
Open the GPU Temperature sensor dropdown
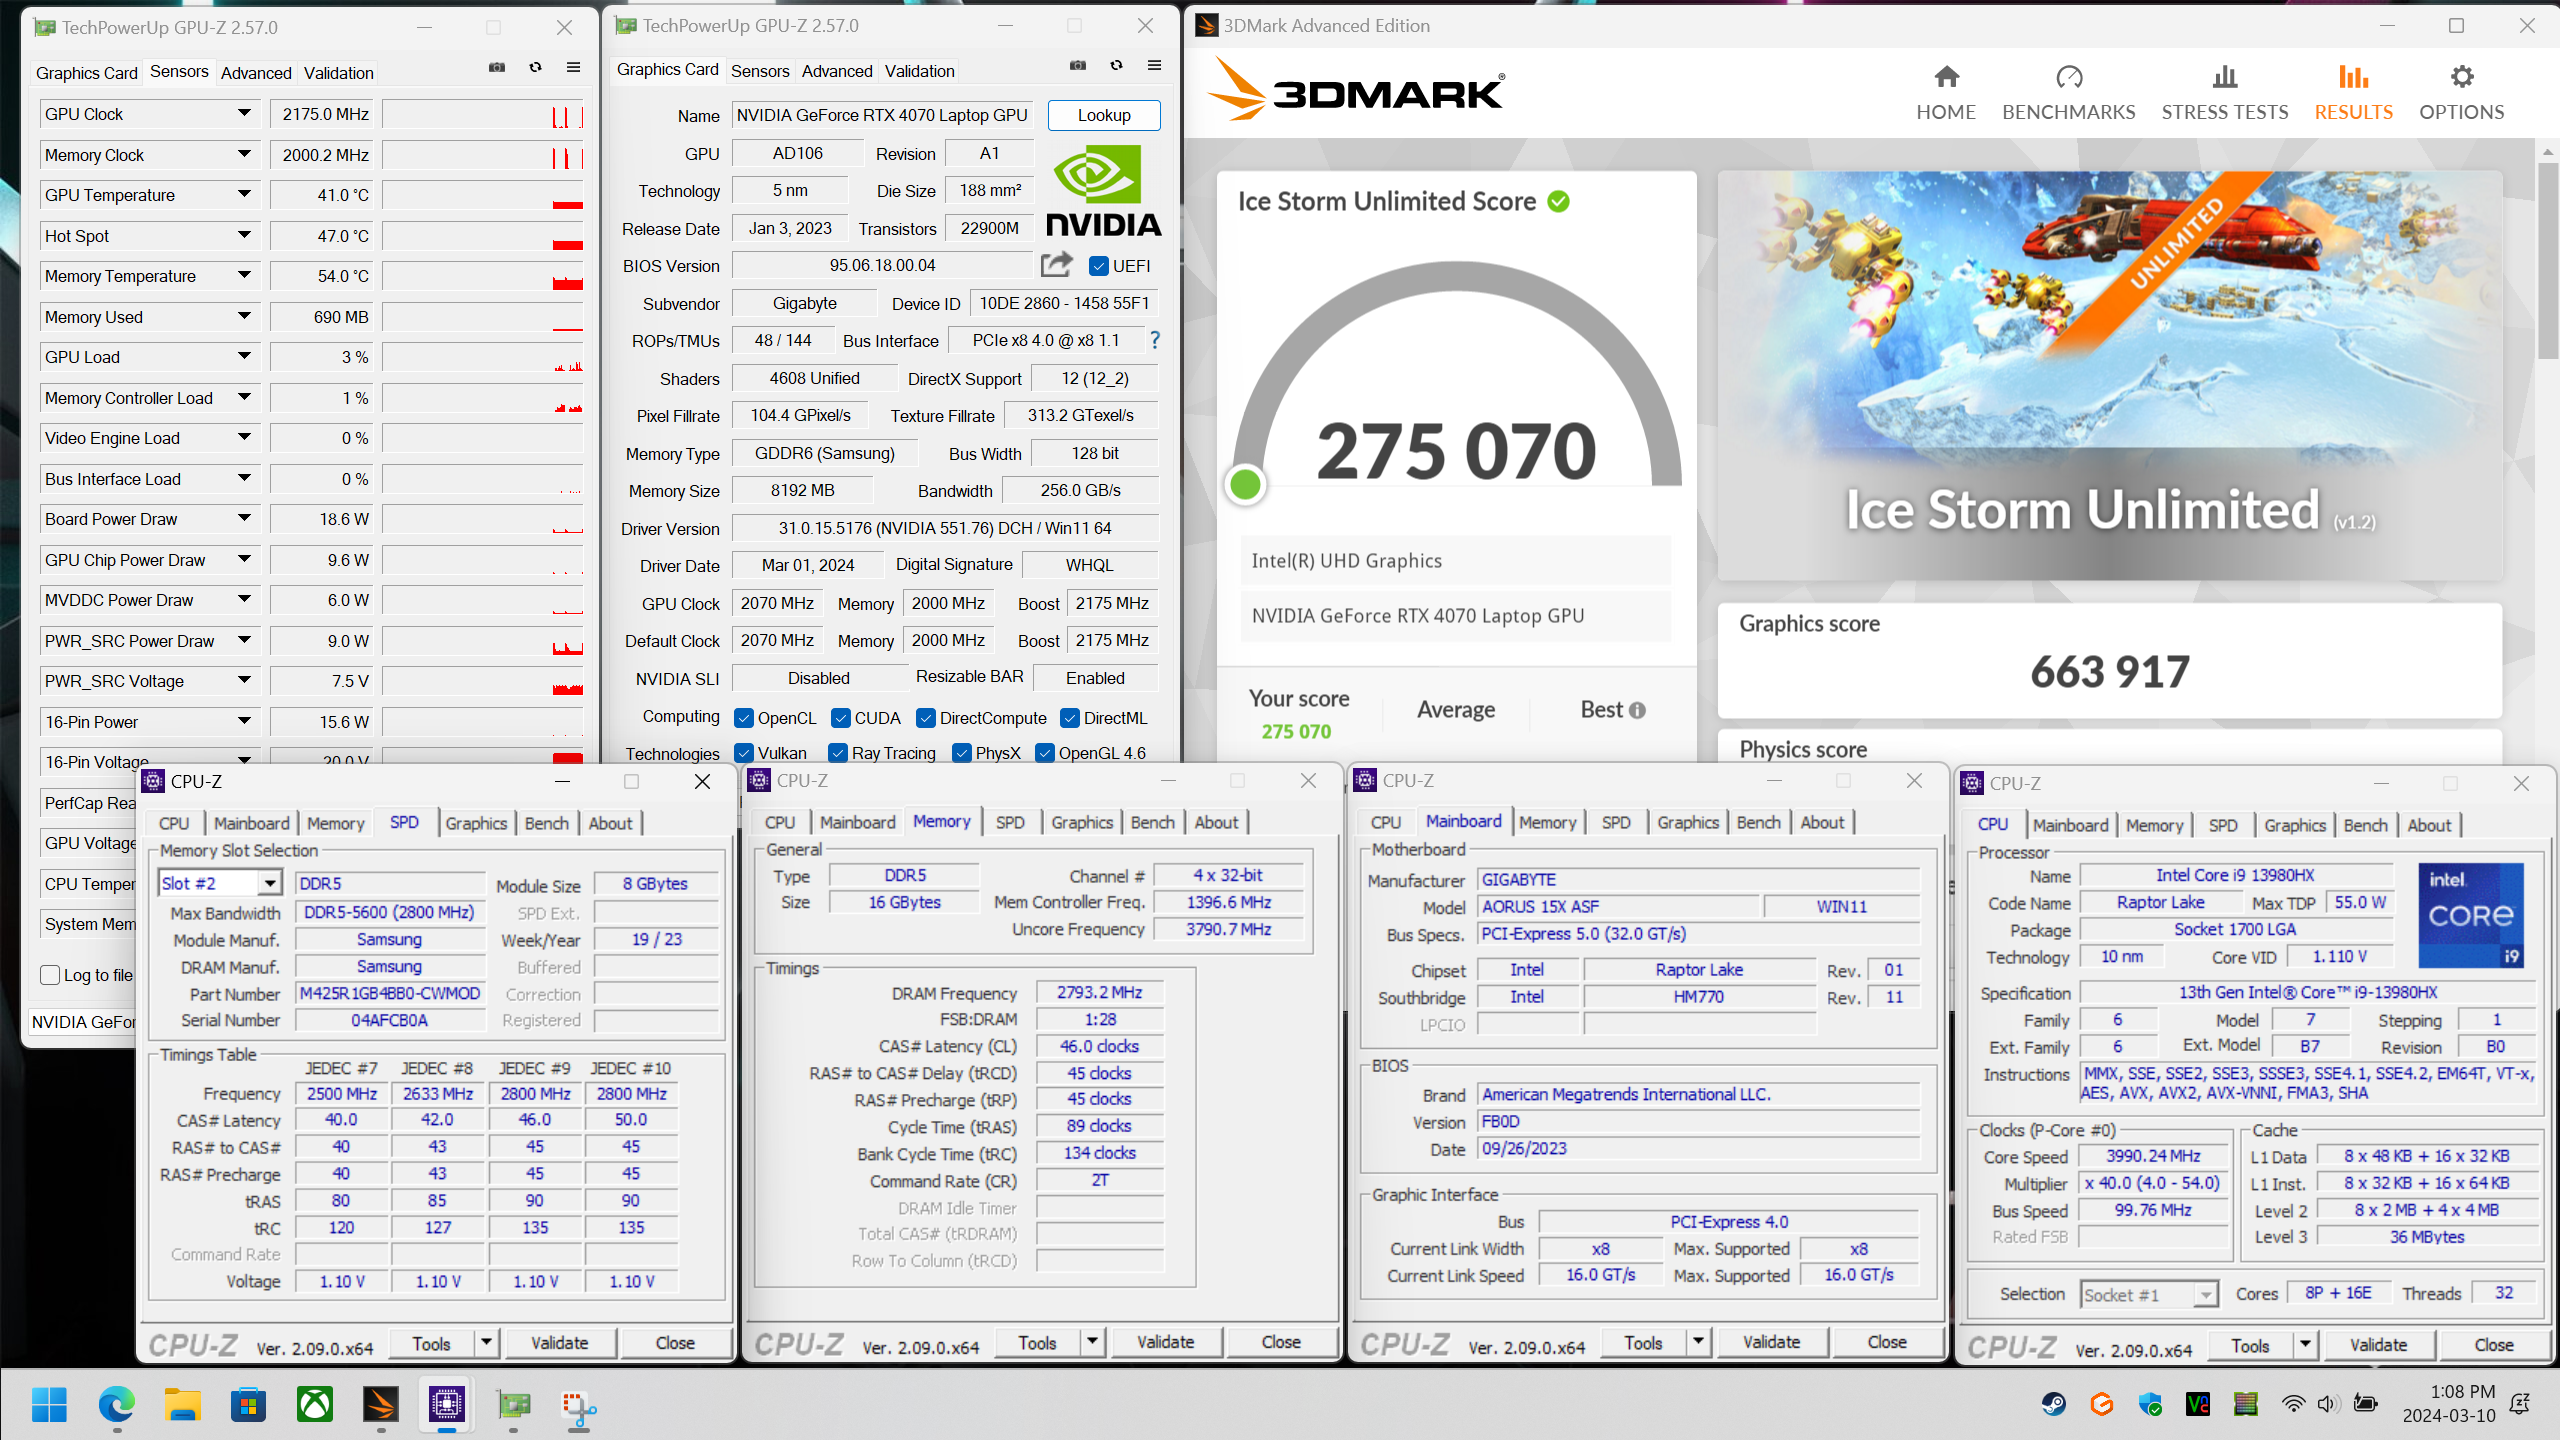pyautogui.click(x=244, y=195)
